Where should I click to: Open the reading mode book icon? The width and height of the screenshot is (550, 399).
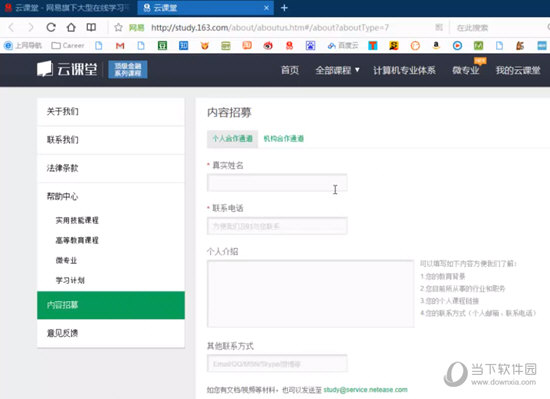91,27
